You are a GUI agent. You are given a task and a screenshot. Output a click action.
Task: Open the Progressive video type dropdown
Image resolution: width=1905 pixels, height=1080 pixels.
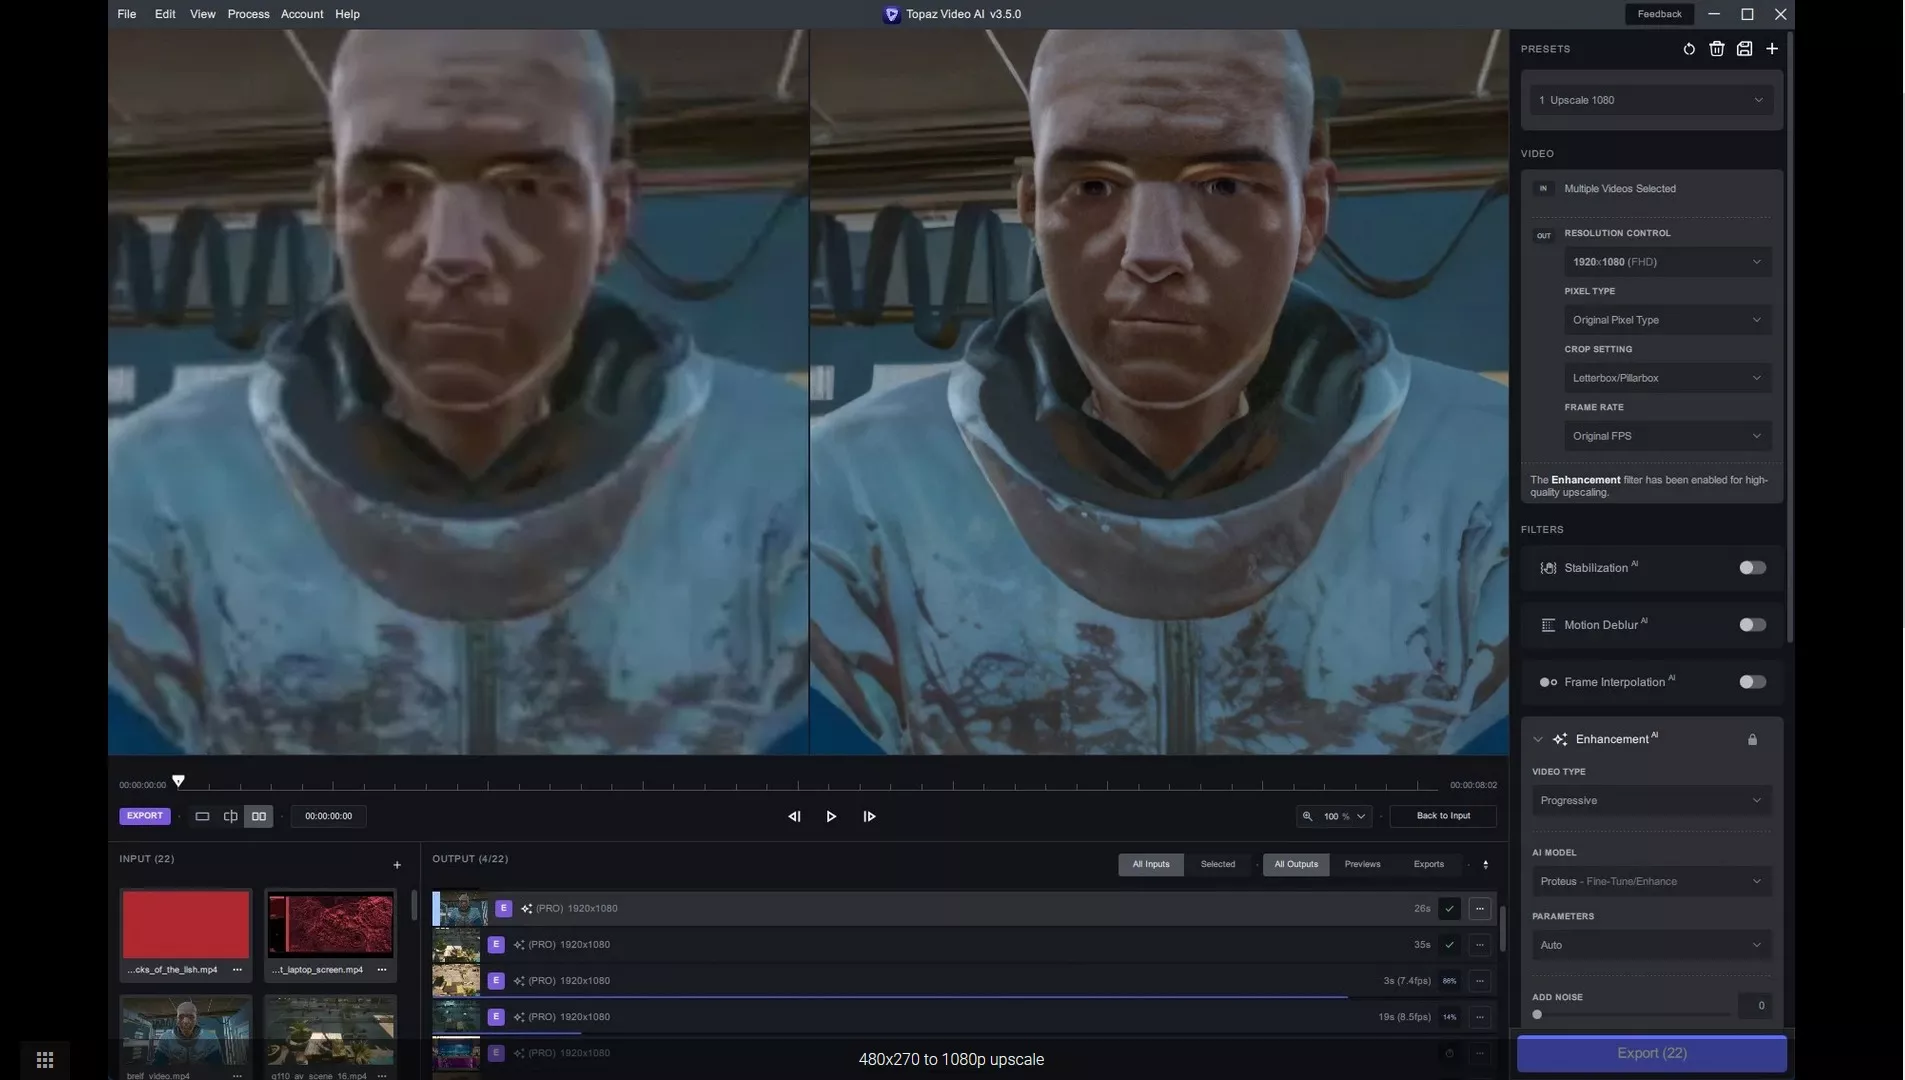pos(1651,801)
